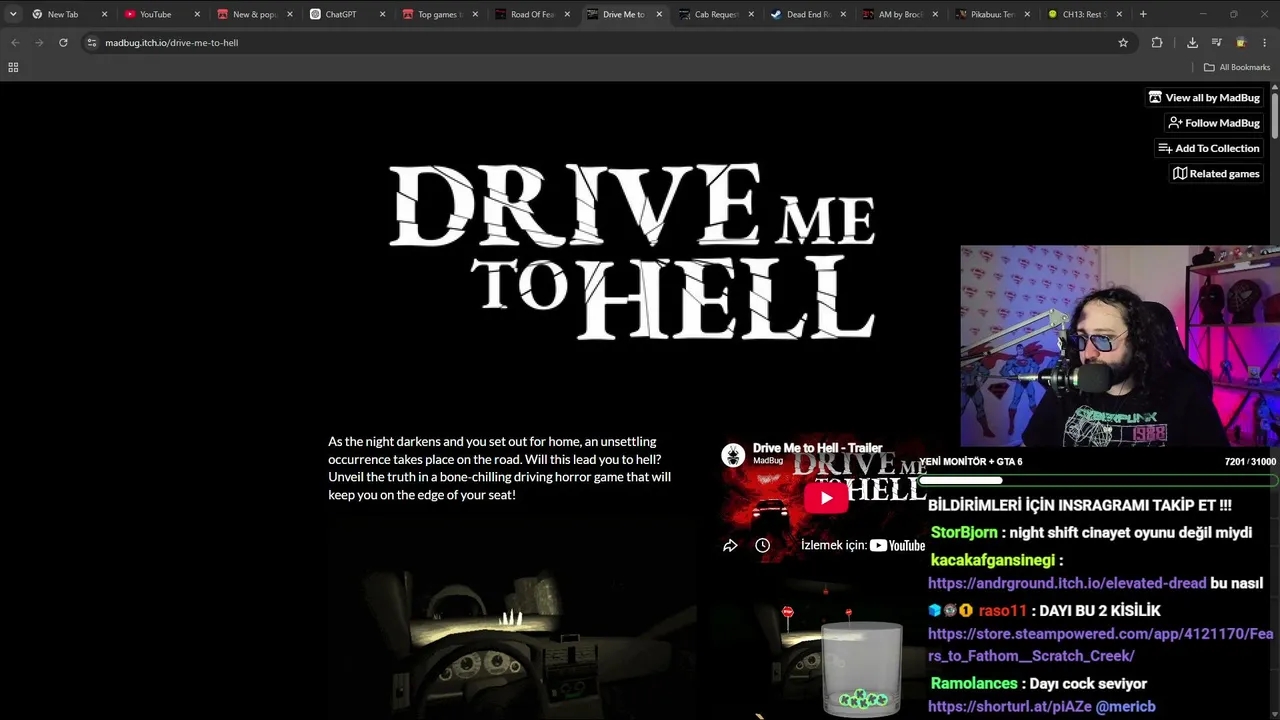
Task: Click the MadBug channel name under trailer title
Action: (768, 461)
